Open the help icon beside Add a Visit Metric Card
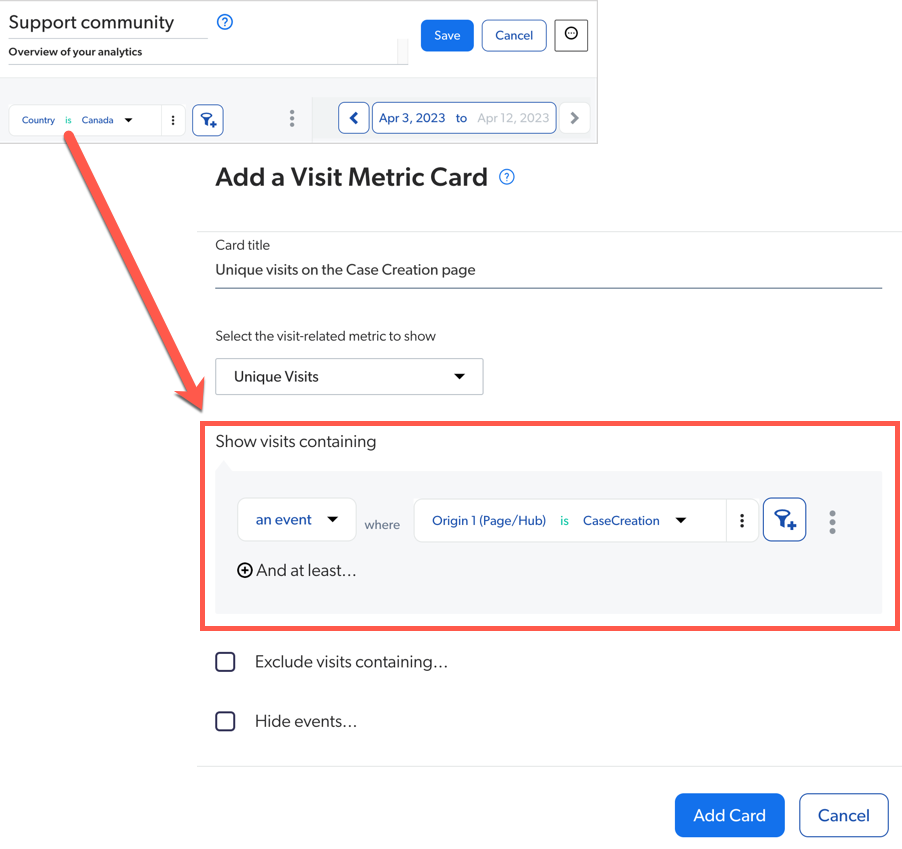Viewport: 902px width, 849px height. pos(506,176)
